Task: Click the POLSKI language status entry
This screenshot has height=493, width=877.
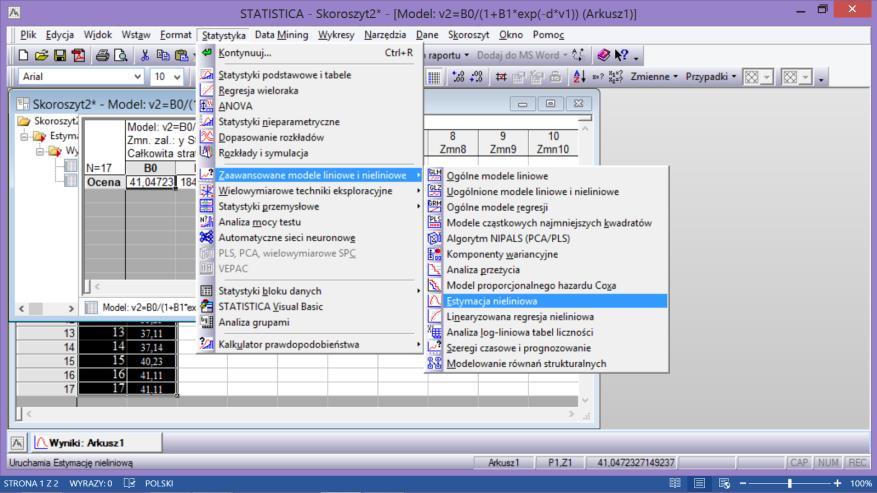Action: (159, 483)
